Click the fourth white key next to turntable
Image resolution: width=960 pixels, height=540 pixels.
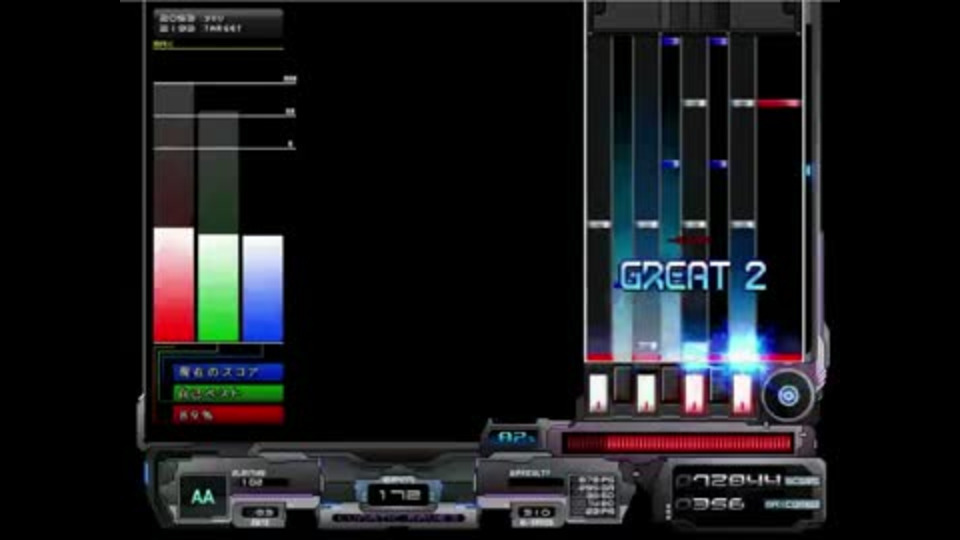pos(741,392)
